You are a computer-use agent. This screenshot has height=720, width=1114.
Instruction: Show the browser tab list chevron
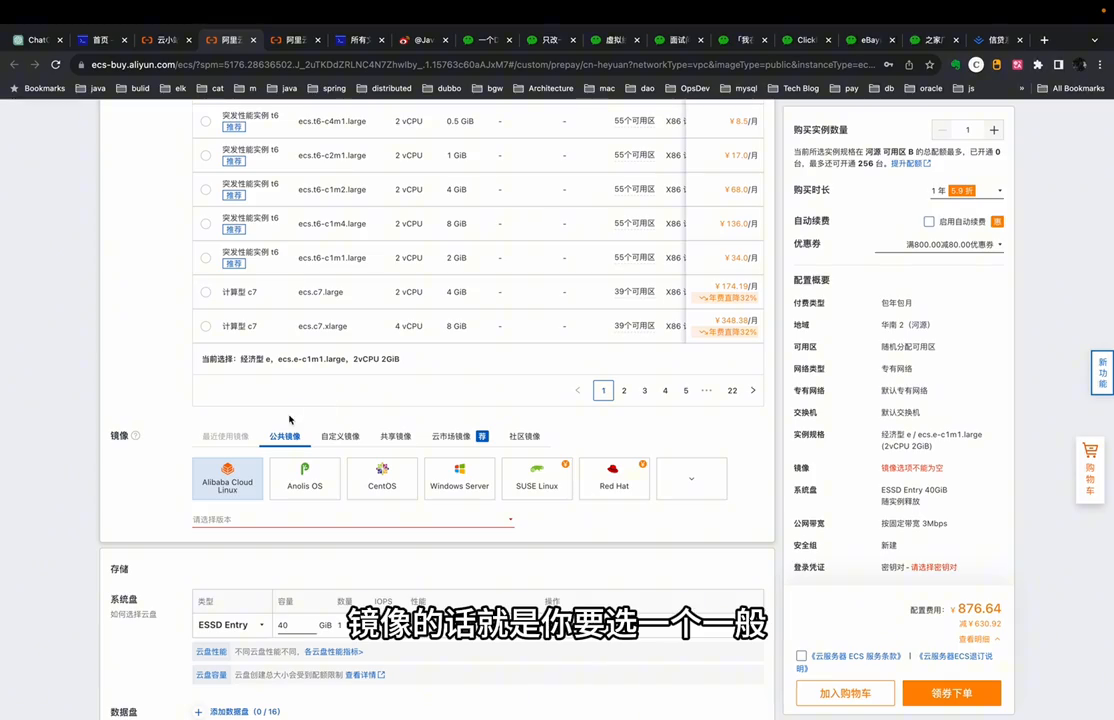[1095, 40]
